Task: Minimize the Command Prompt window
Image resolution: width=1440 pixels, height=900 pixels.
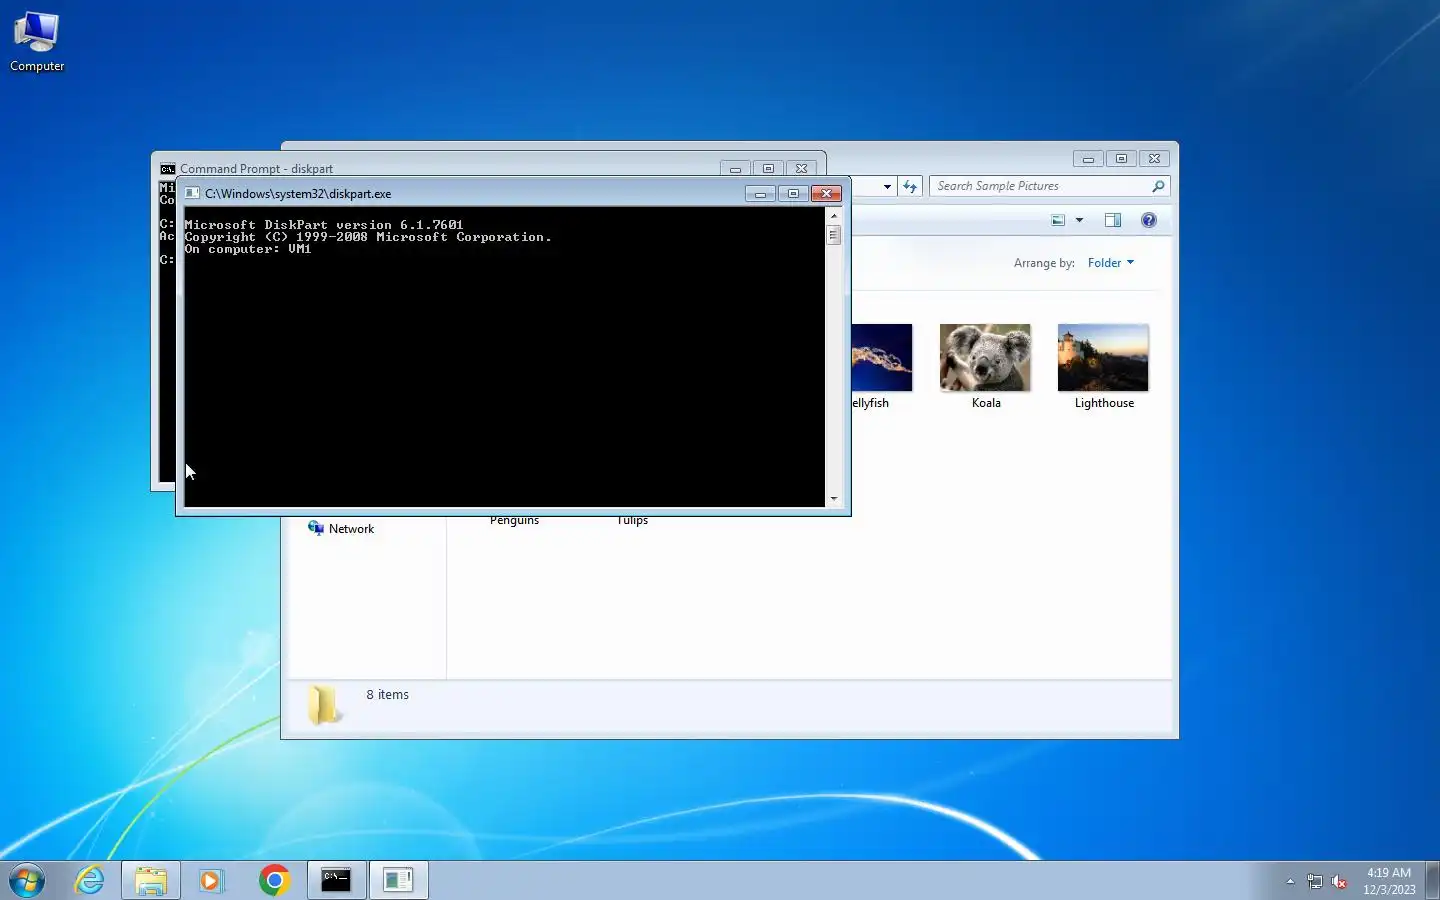Action: pyautogui.click(x=735, y=169)
